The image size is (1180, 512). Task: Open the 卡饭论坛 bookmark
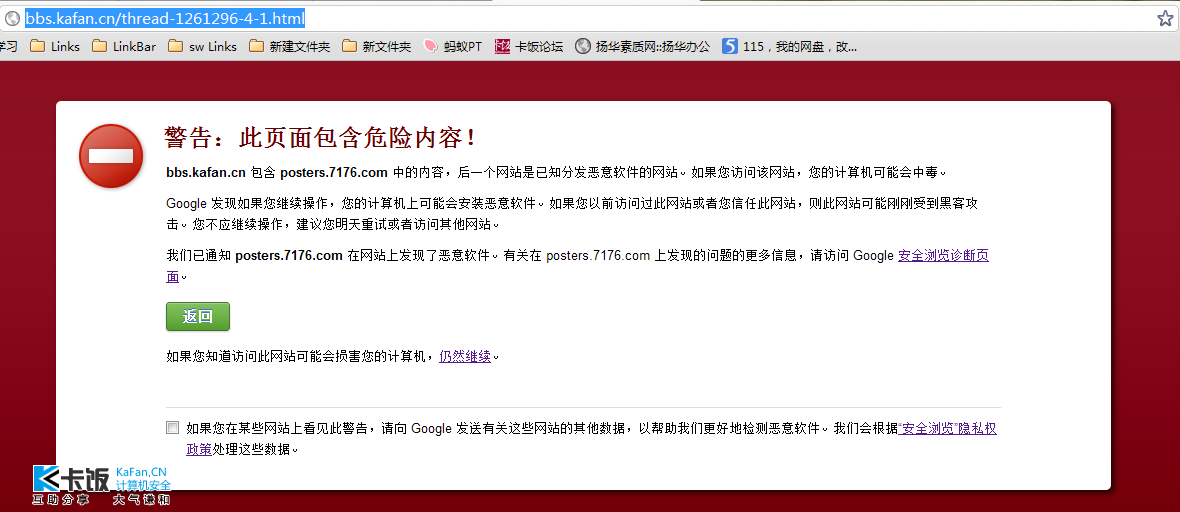(529, 47)
